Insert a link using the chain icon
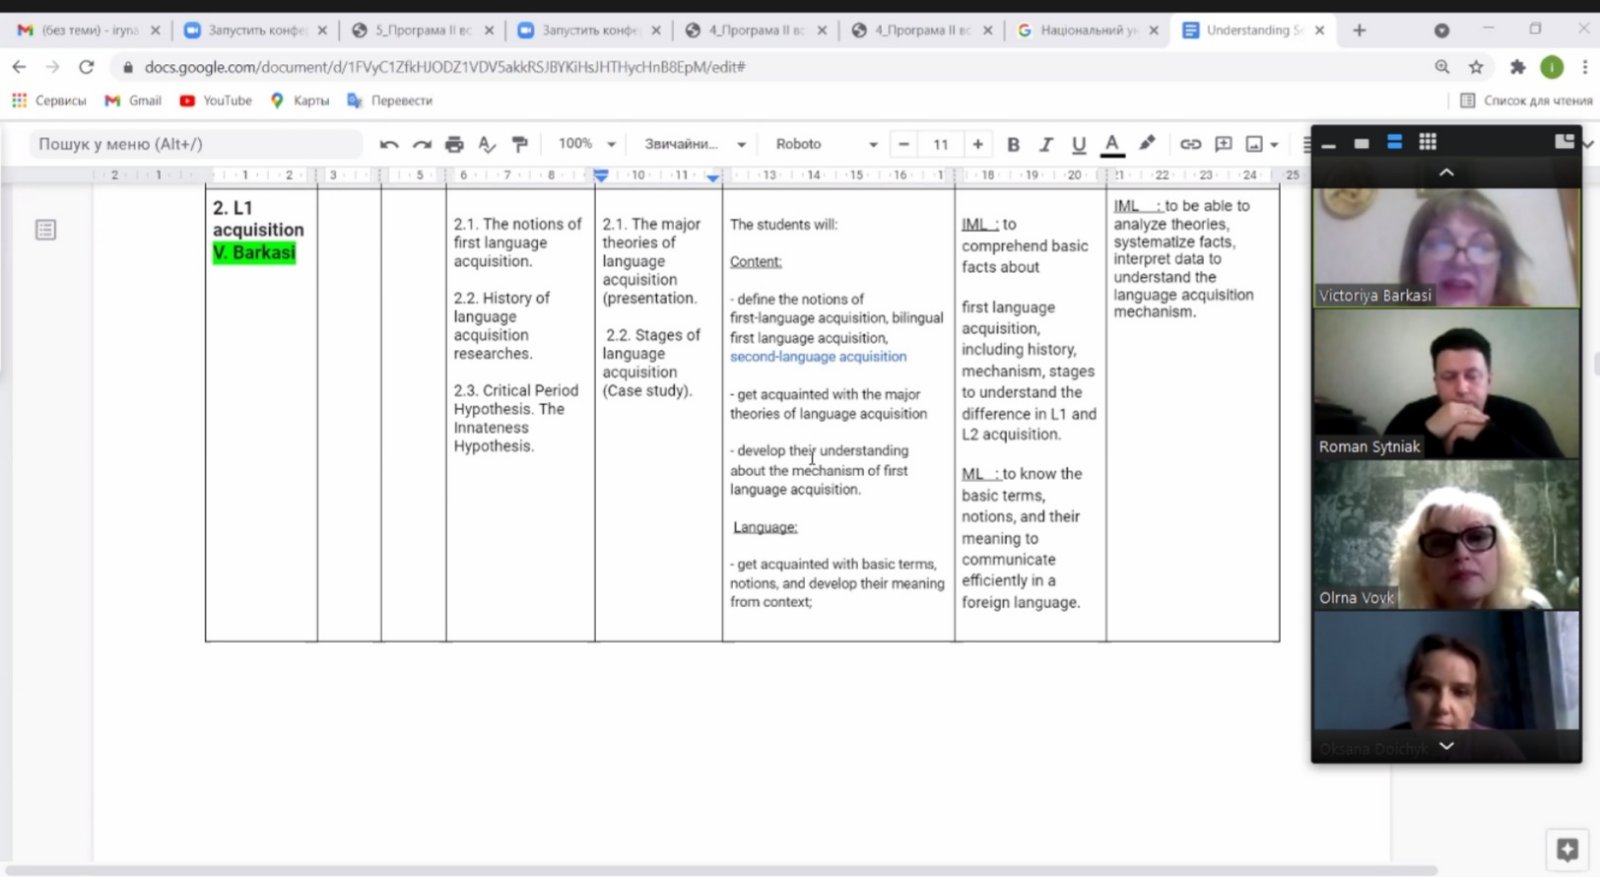 (x=1190, y=144)
